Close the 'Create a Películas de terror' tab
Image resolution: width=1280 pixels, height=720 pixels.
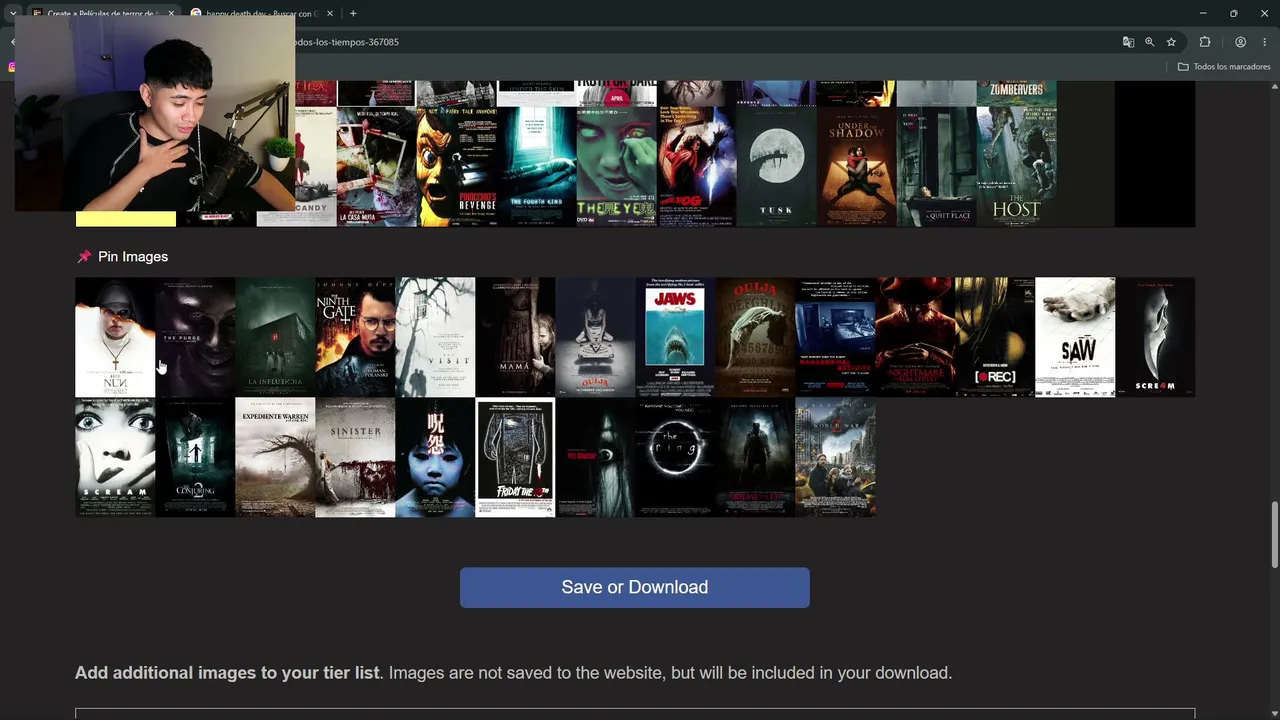(171, 13)
